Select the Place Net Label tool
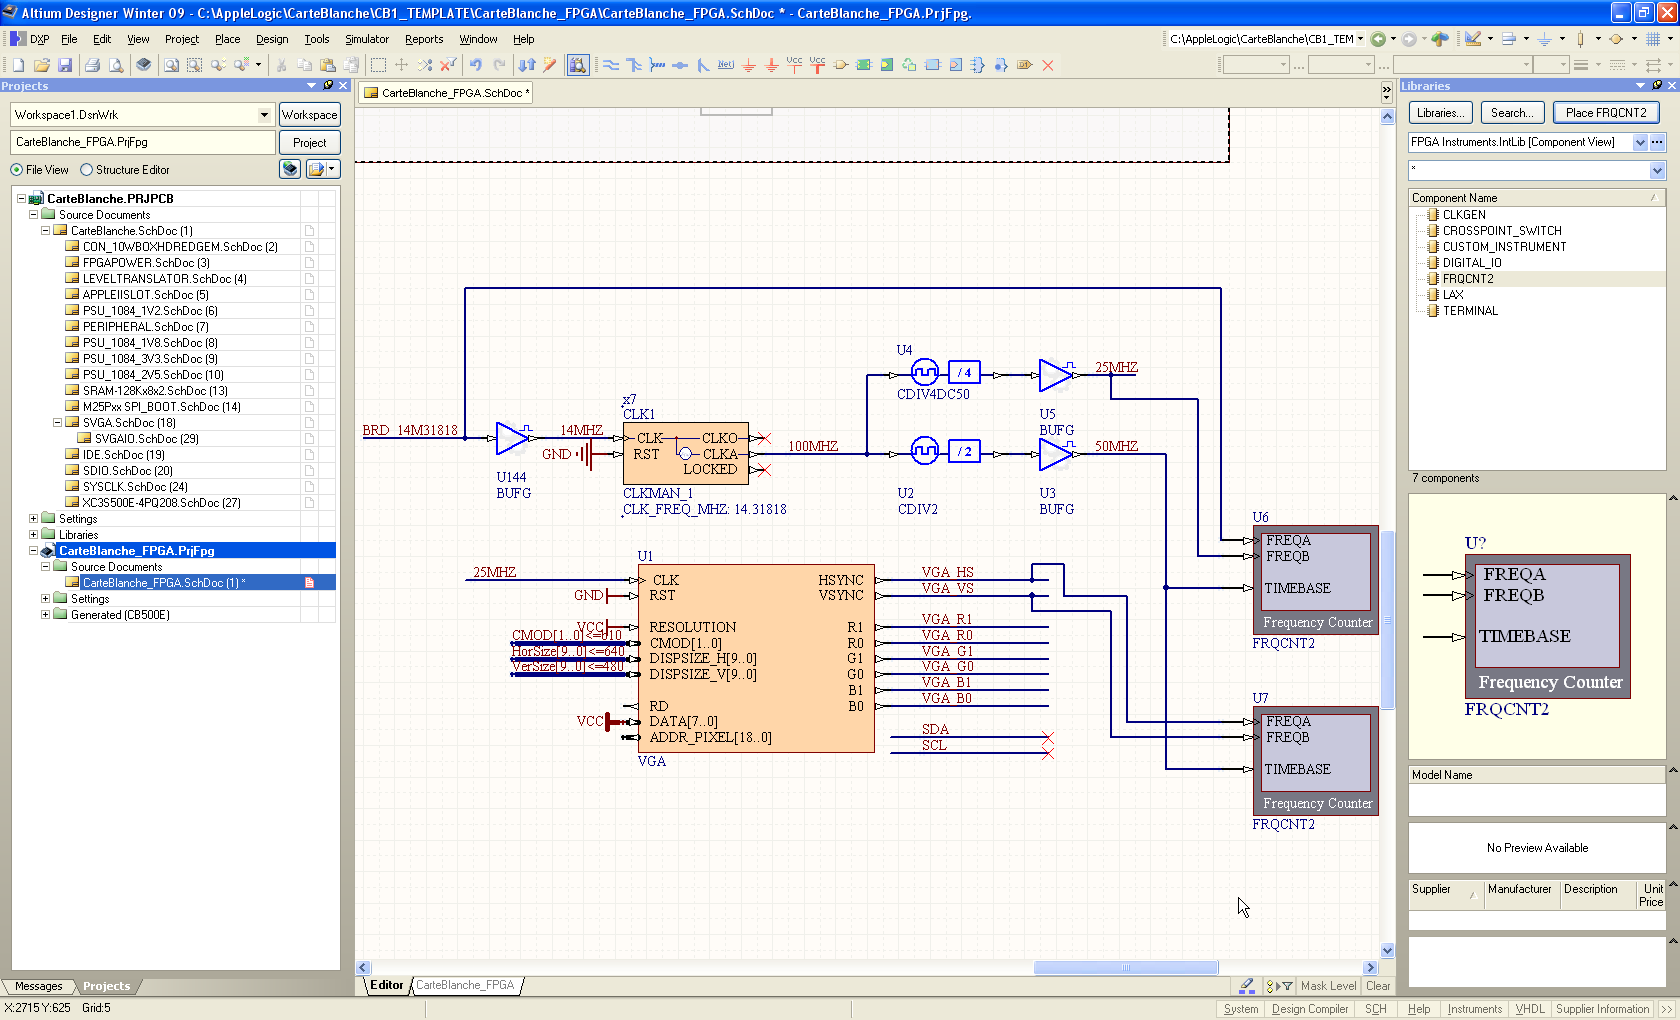Screen dimensions: 1680x1020 [x=726, y=65]
